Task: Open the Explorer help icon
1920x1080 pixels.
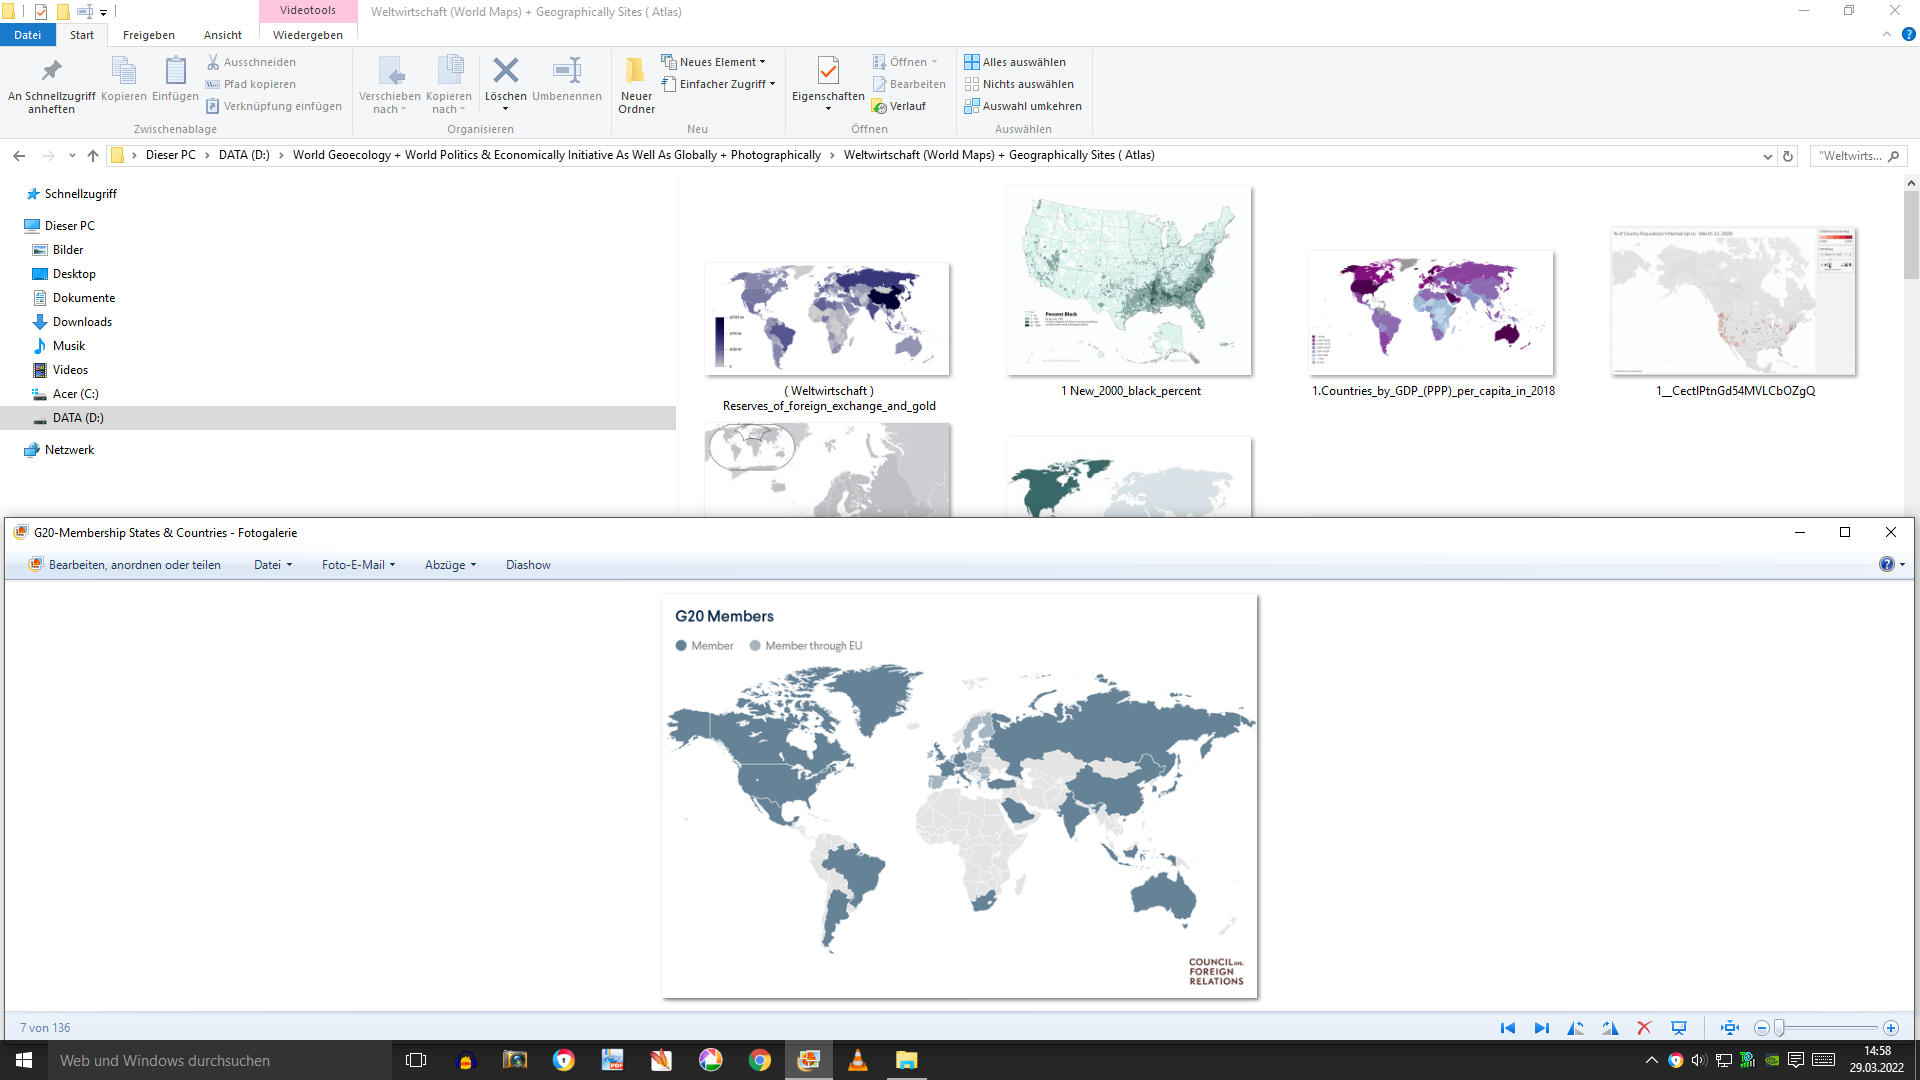Action: click(x=1908, y=34)
